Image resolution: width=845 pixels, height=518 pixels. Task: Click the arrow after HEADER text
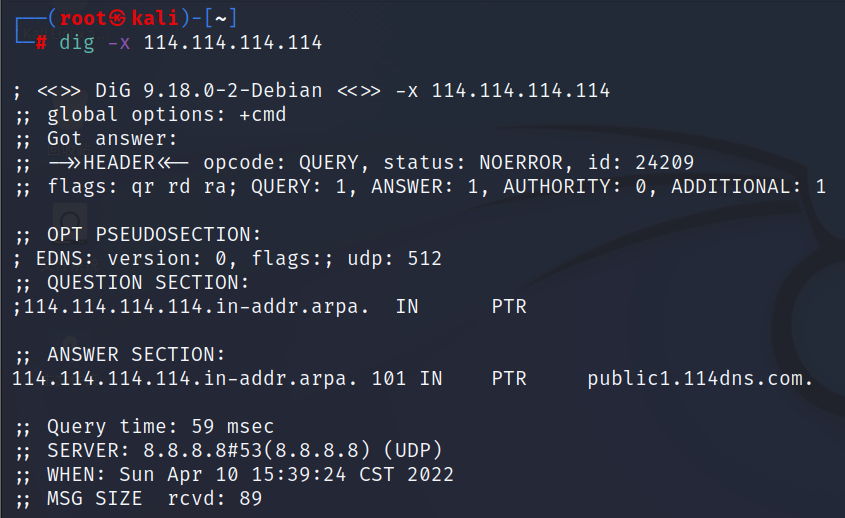coord(172,163)
